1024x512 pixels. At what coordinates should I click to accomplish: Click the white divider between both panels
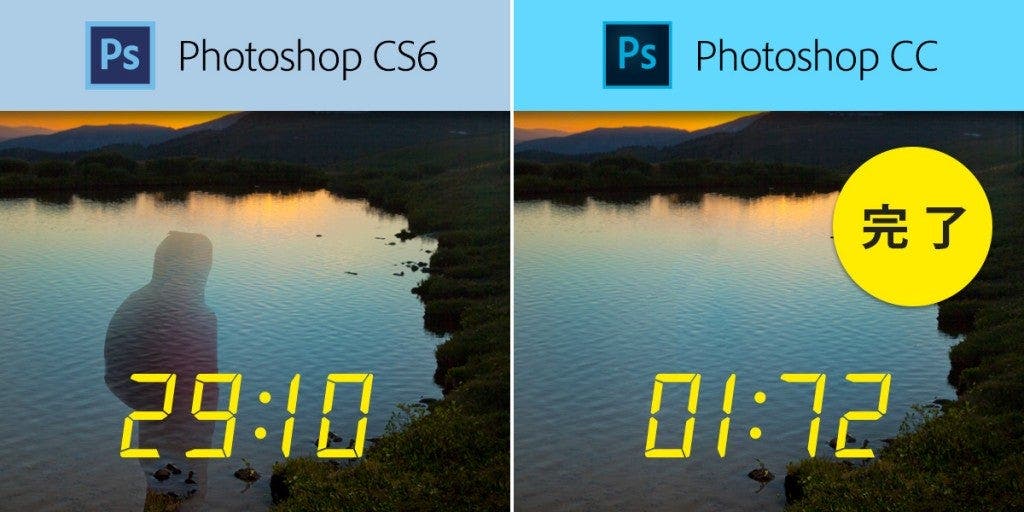click(x=512, y=256)
